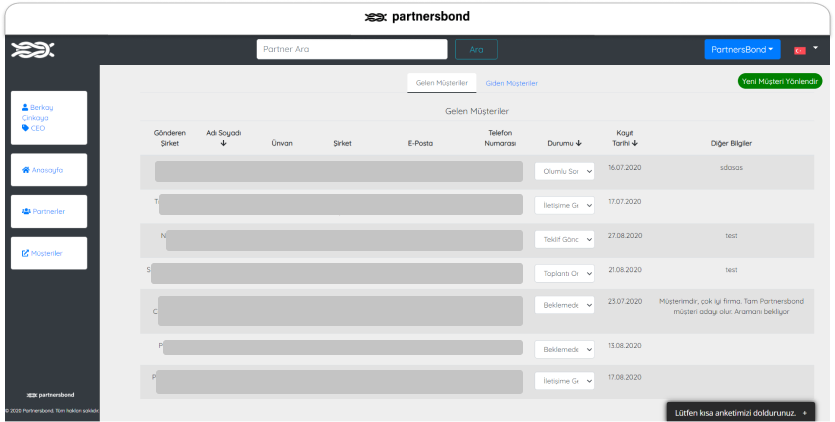Sort by Durumu arrow icon

click(x=580, y=144)
